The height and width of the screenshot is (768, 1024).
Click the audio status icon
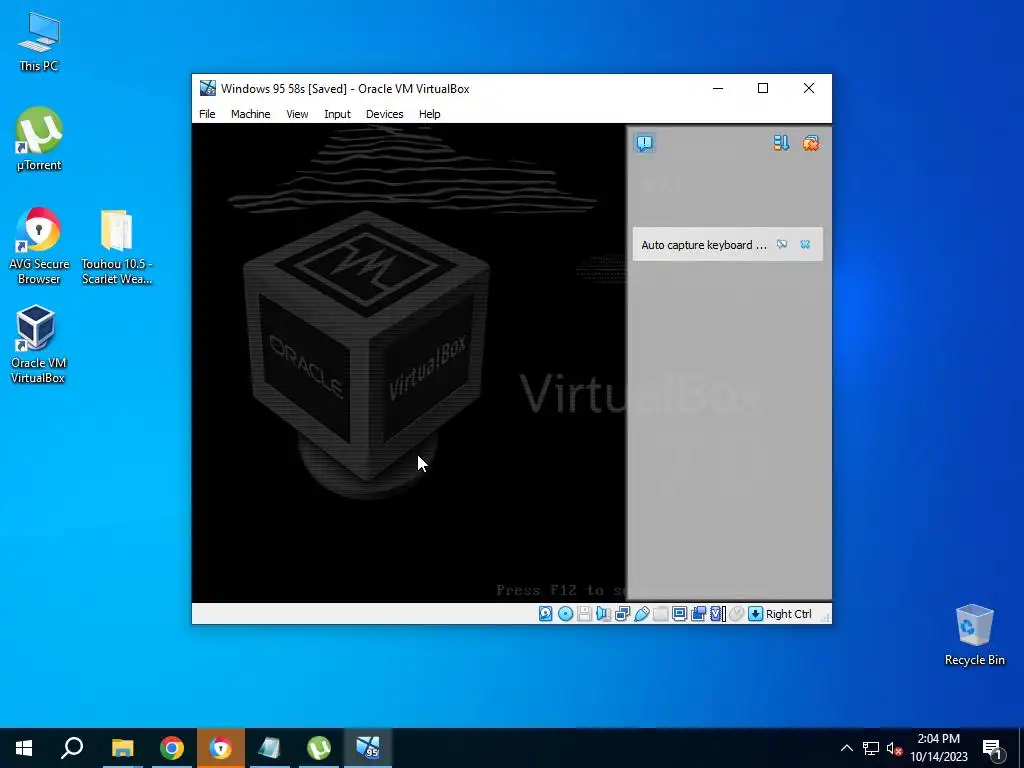[x=603, y=614]
